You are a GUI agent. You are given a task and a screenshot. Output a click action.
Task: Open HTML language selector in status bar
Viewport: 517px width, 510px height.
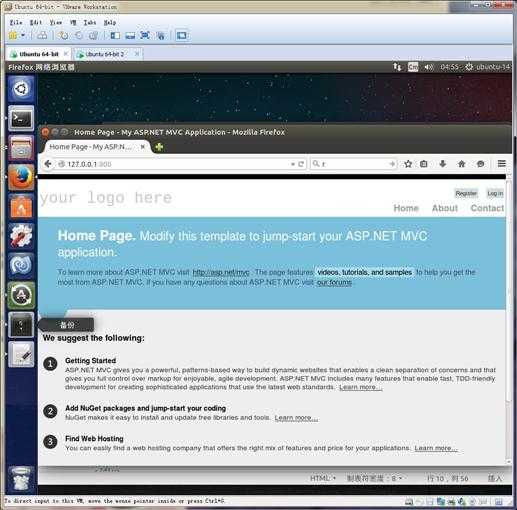[x=323, y=478]
